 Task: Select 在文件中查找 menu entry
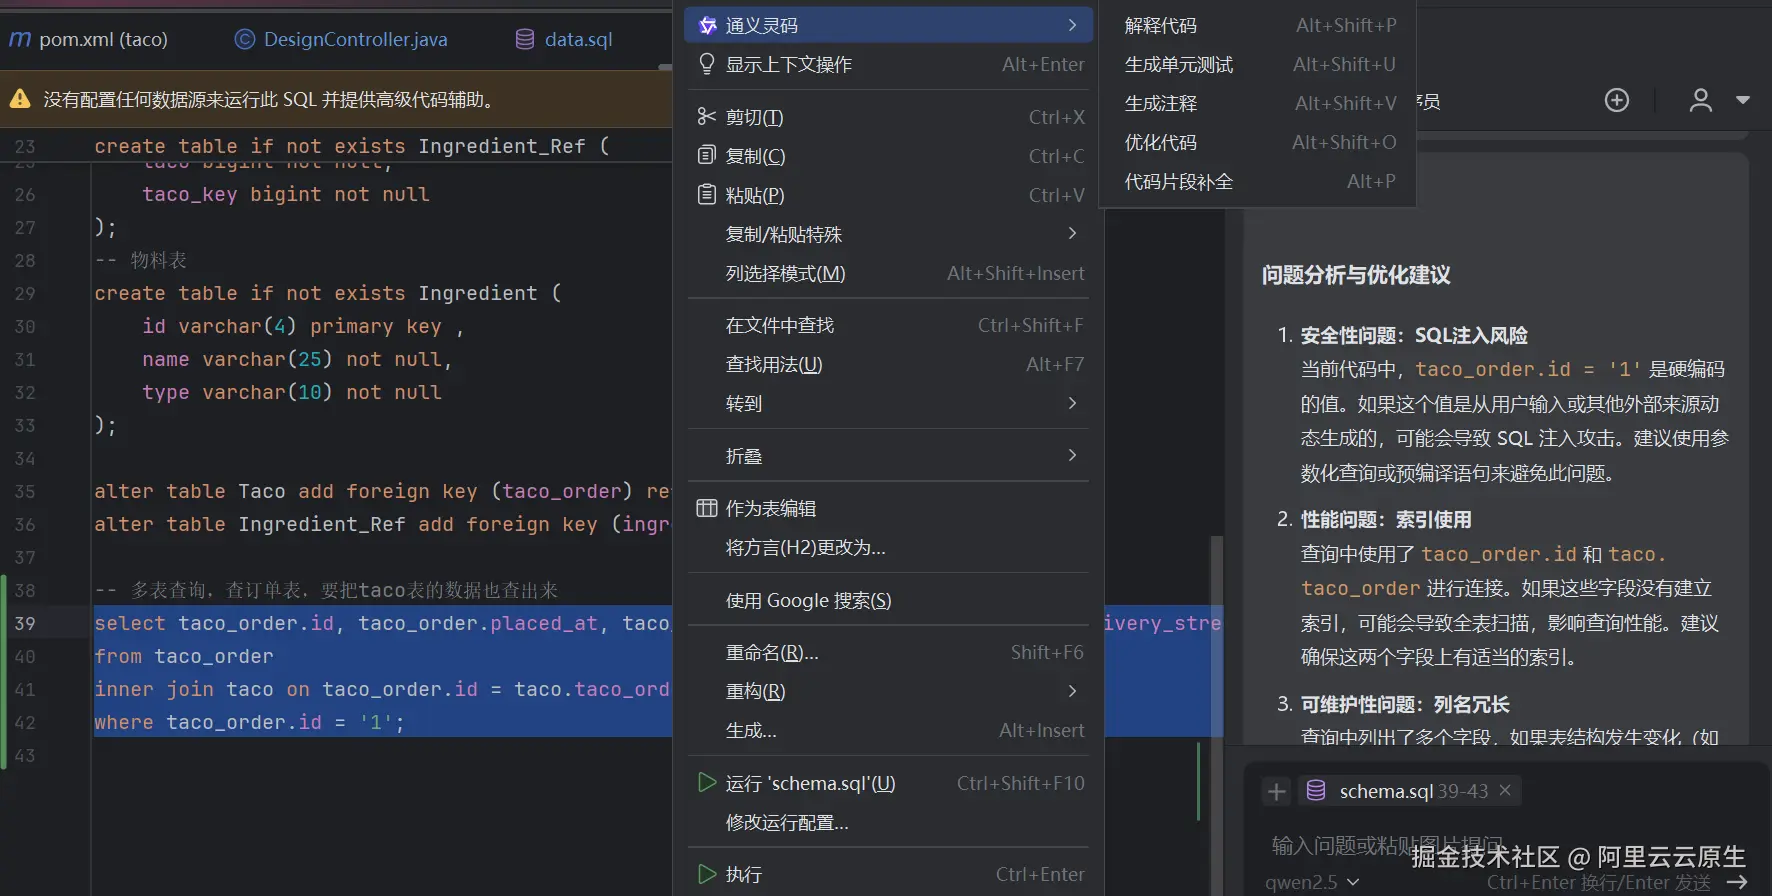pos(889,325)
